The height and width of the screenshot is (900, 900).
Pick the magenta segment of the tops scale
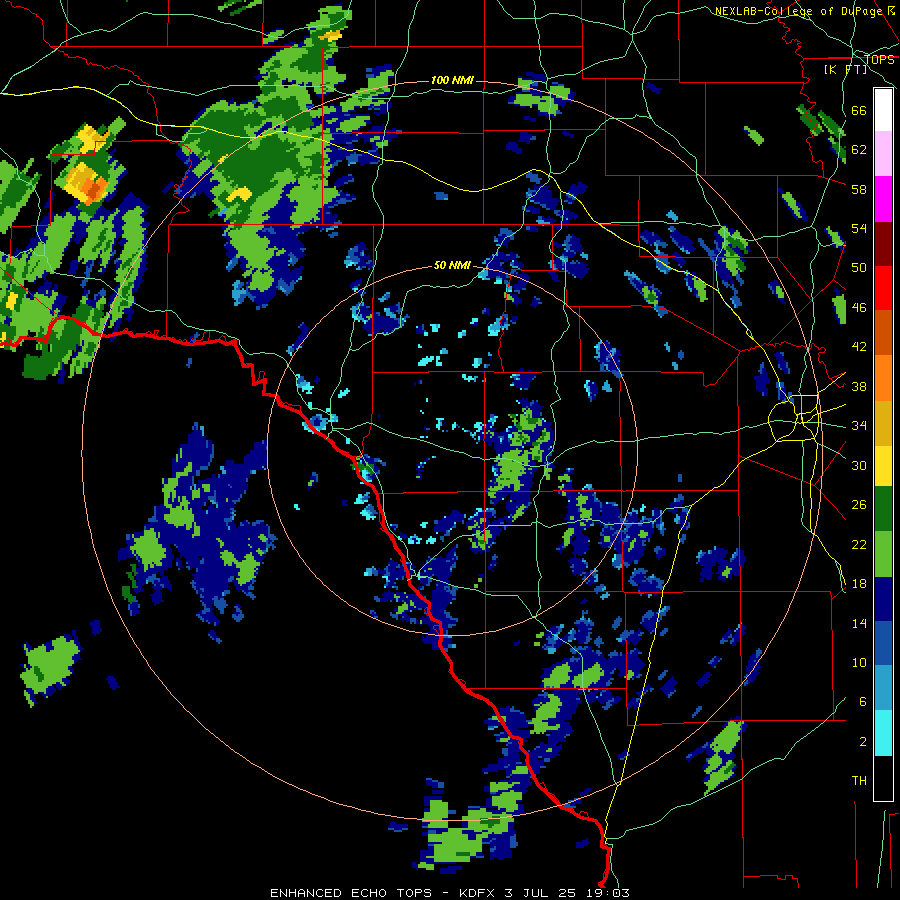pyautogui.click(x=883, y=199)
